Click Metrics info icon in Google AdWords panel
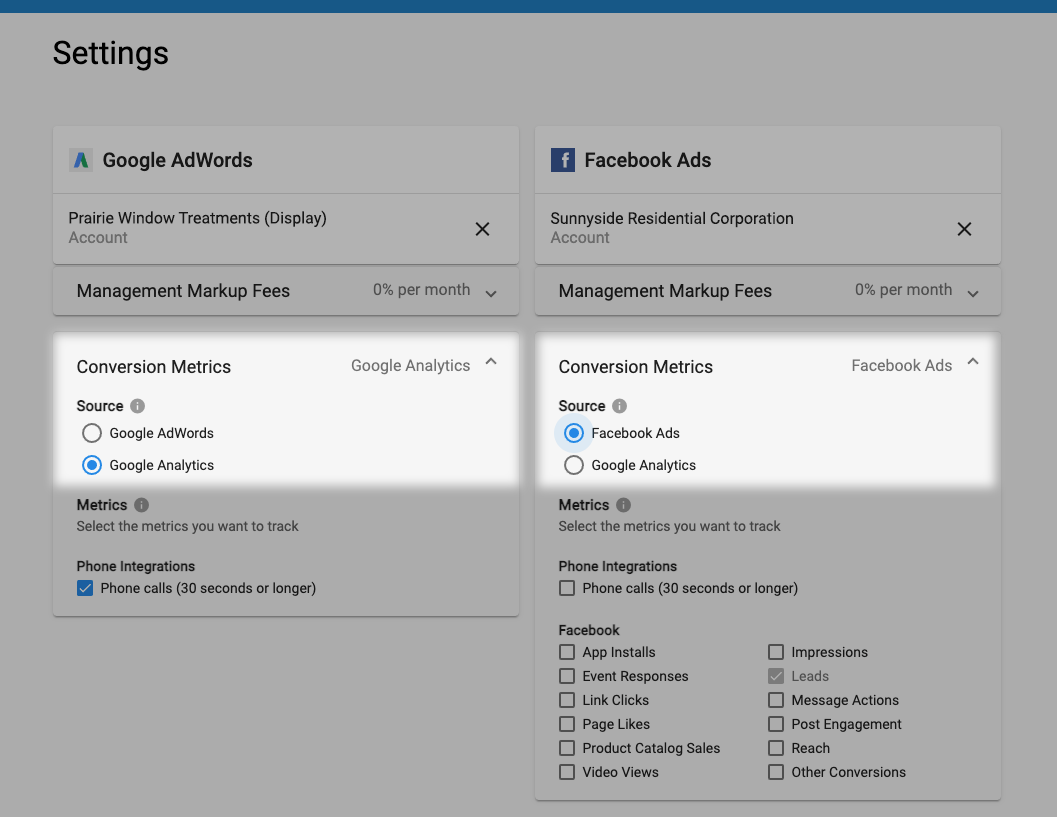 tap(141, 505)
